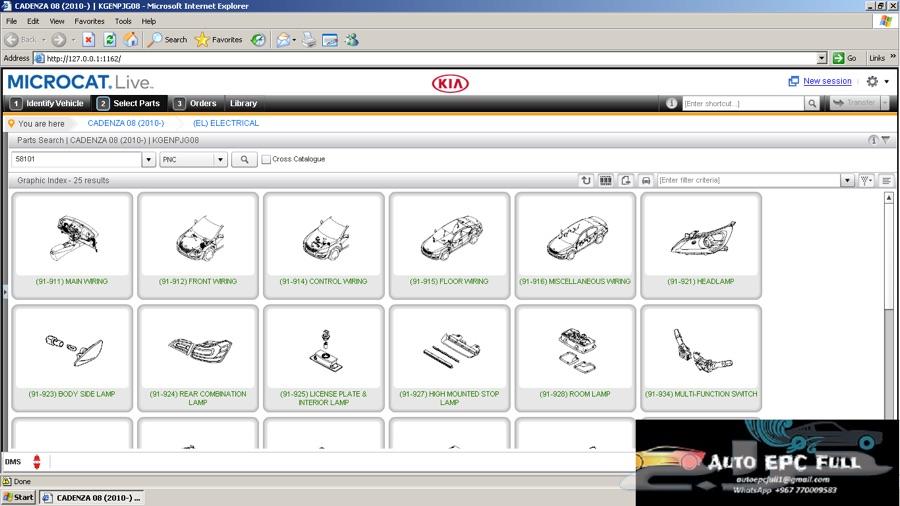900x506 pixels.
Task: Click the Transfer button
Action: (855, 103)
